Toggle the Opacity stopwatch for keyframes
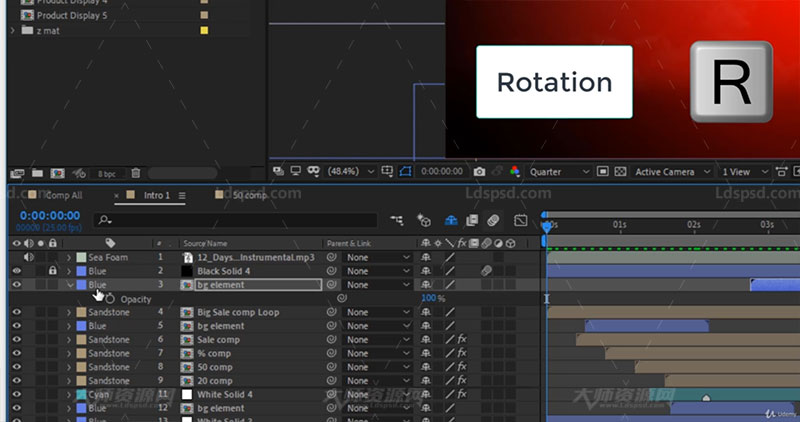The height and width of the screenshot is (422, 800). pyautogui.click(x=110, y=299)
